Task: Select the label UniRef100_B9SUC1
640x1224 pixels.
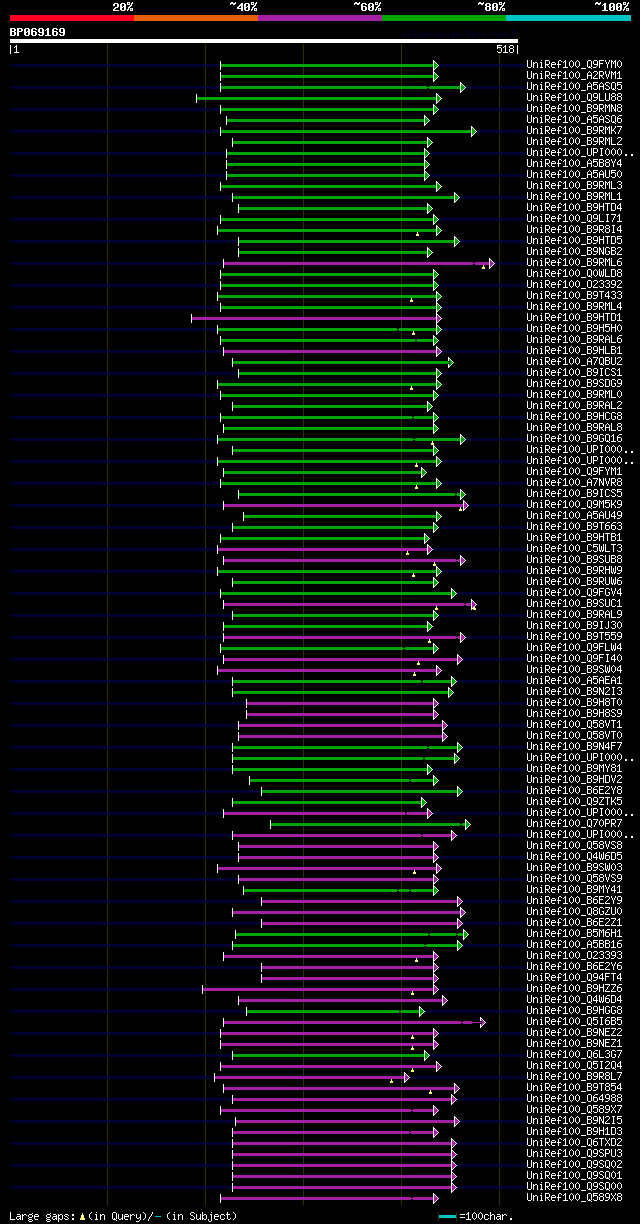Action: click(574, 603)
